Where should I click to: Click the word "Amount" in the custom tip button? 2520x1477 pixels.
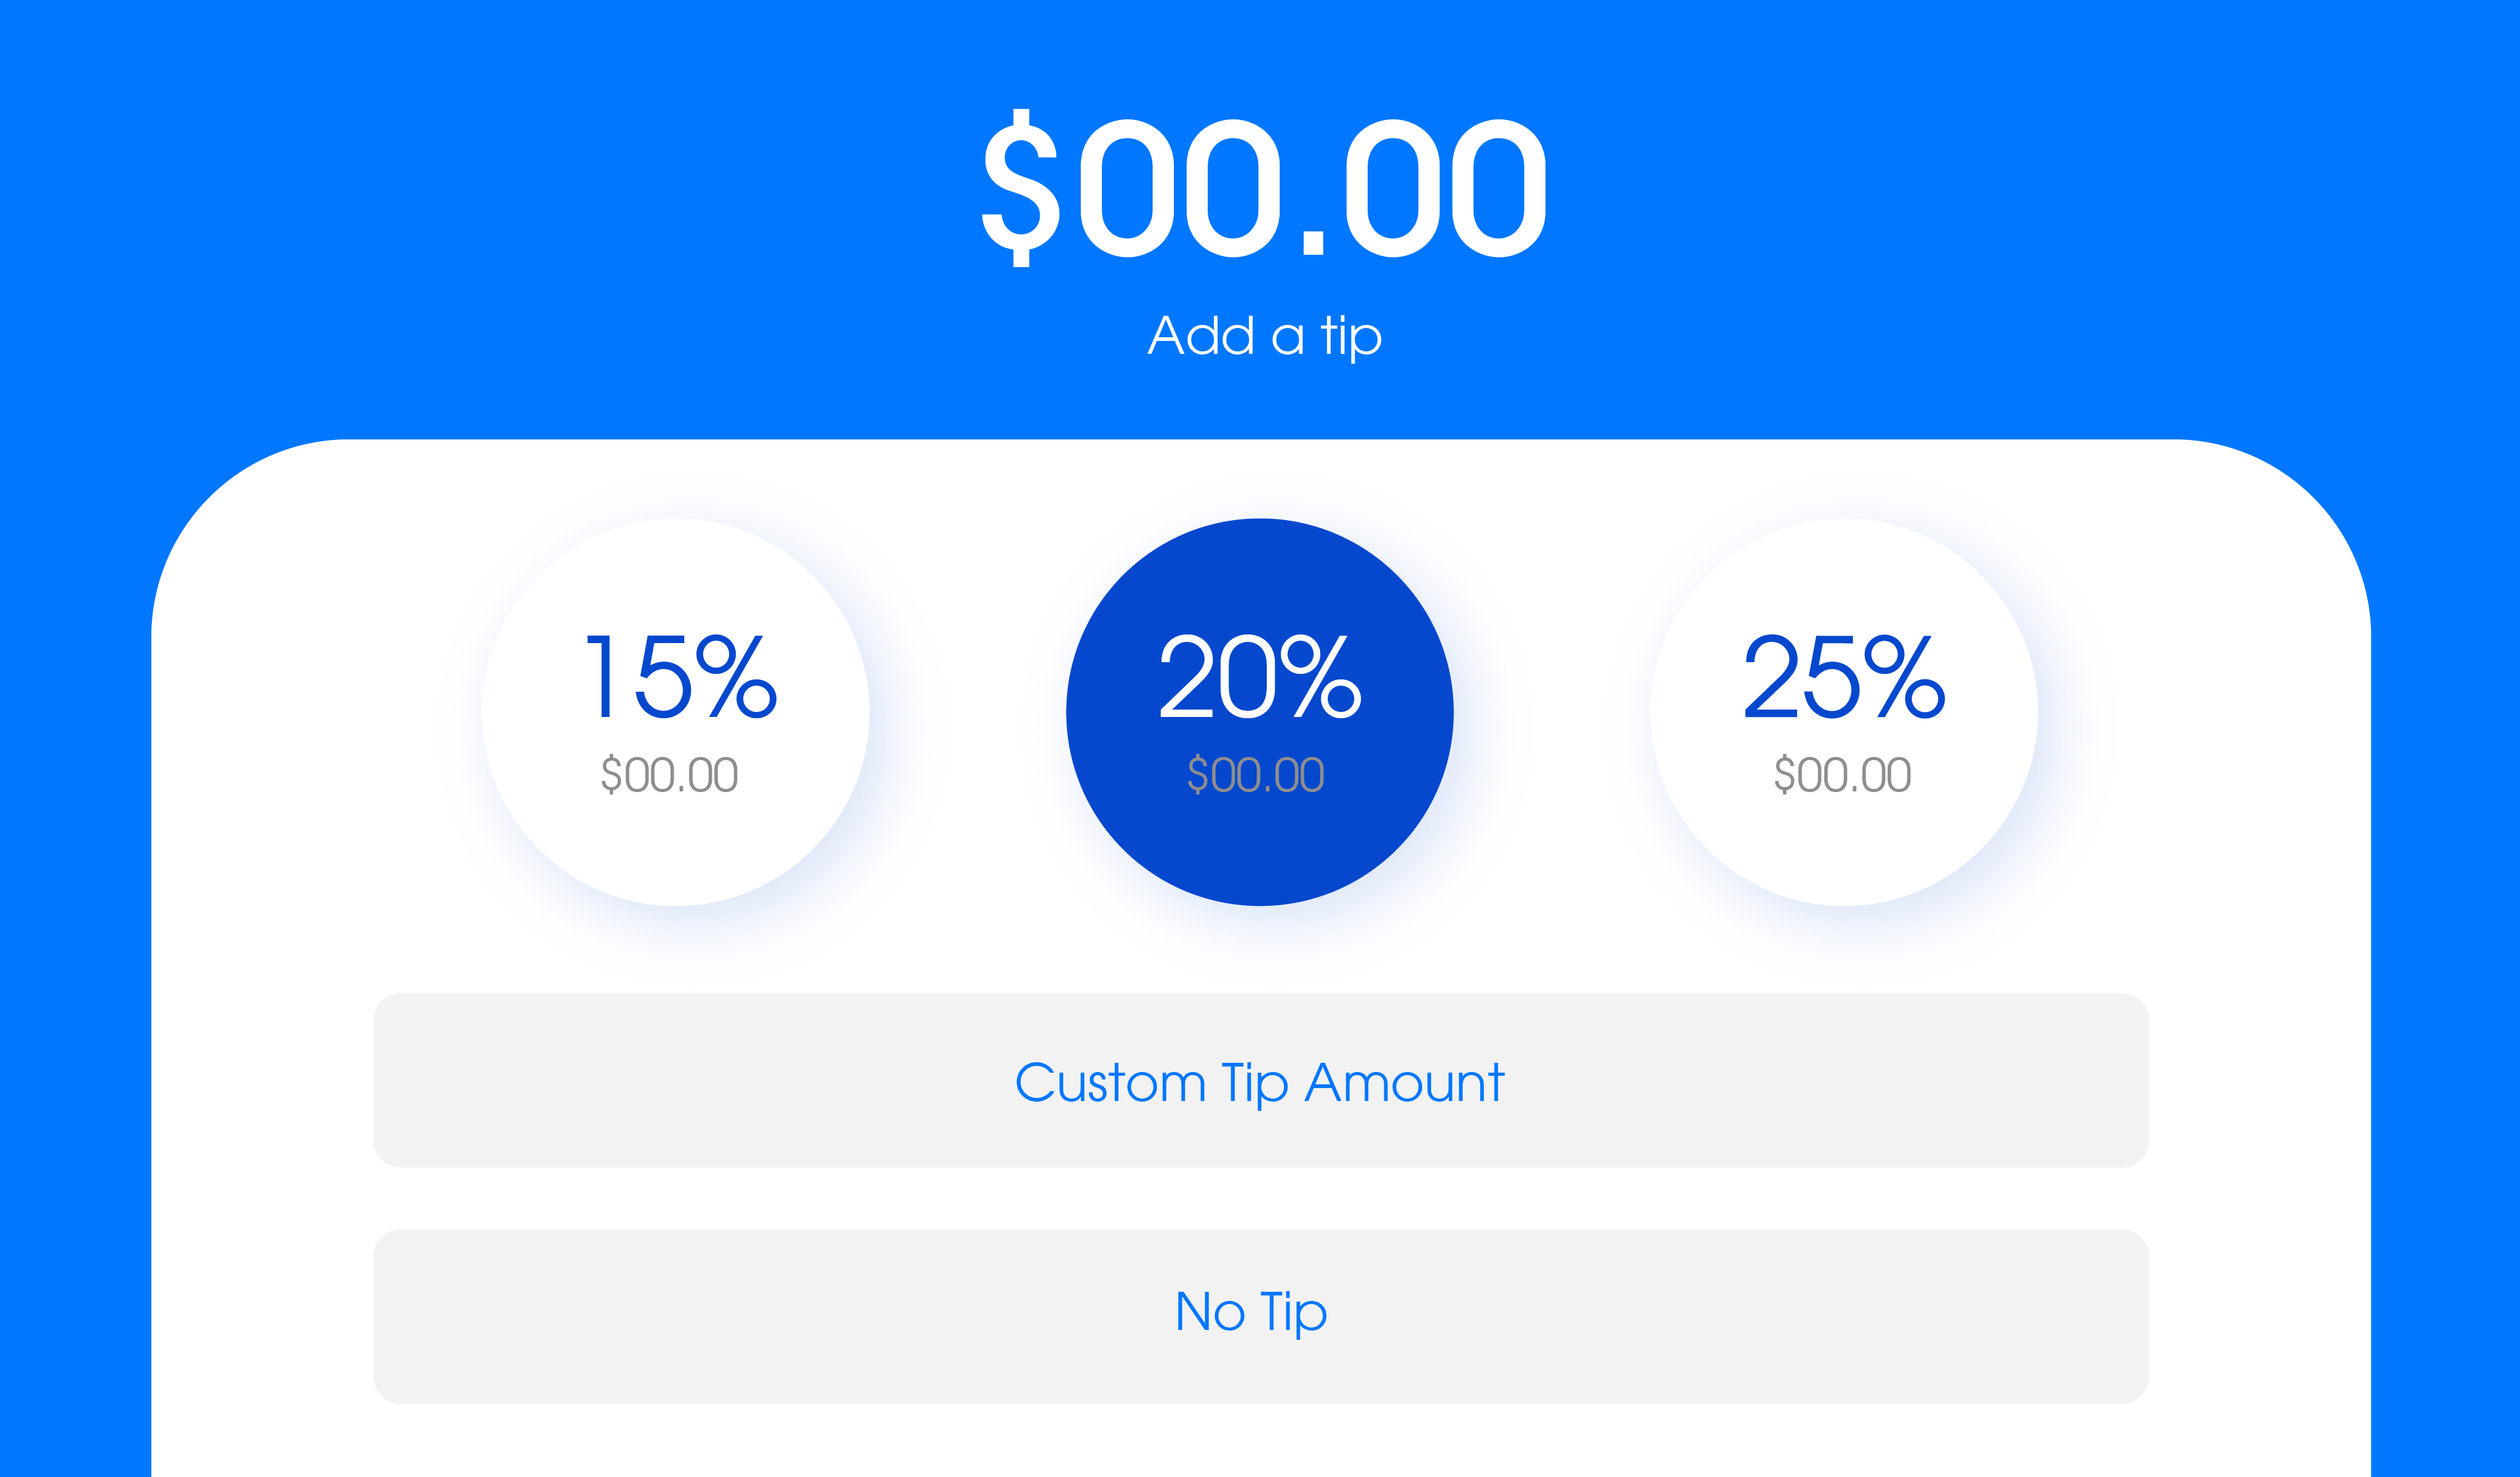point(1404,1083)
